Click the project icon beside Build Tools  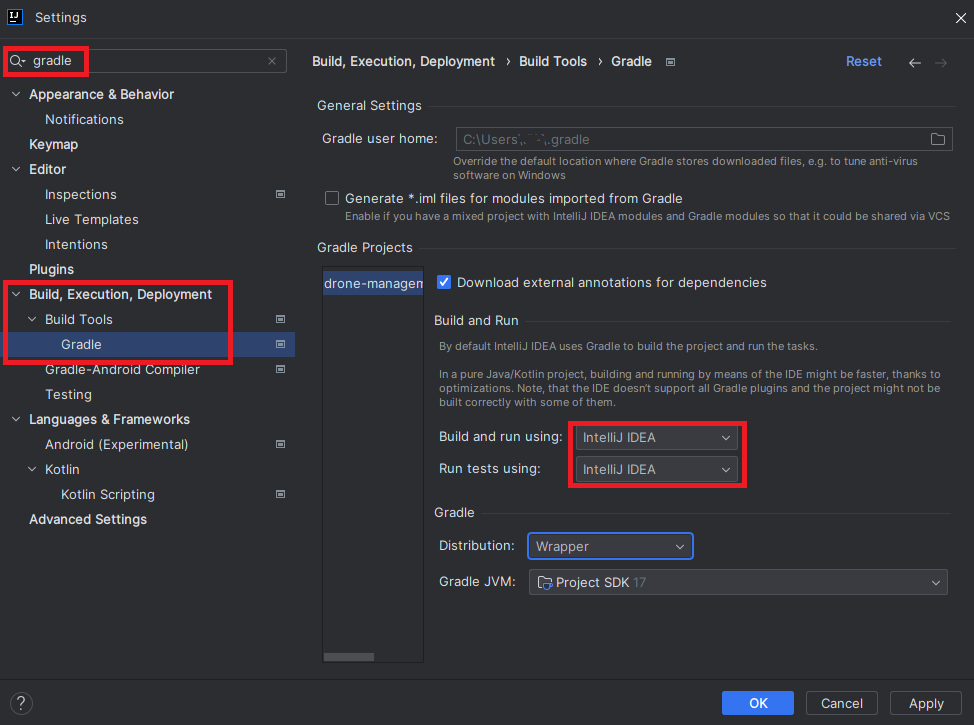280,319
